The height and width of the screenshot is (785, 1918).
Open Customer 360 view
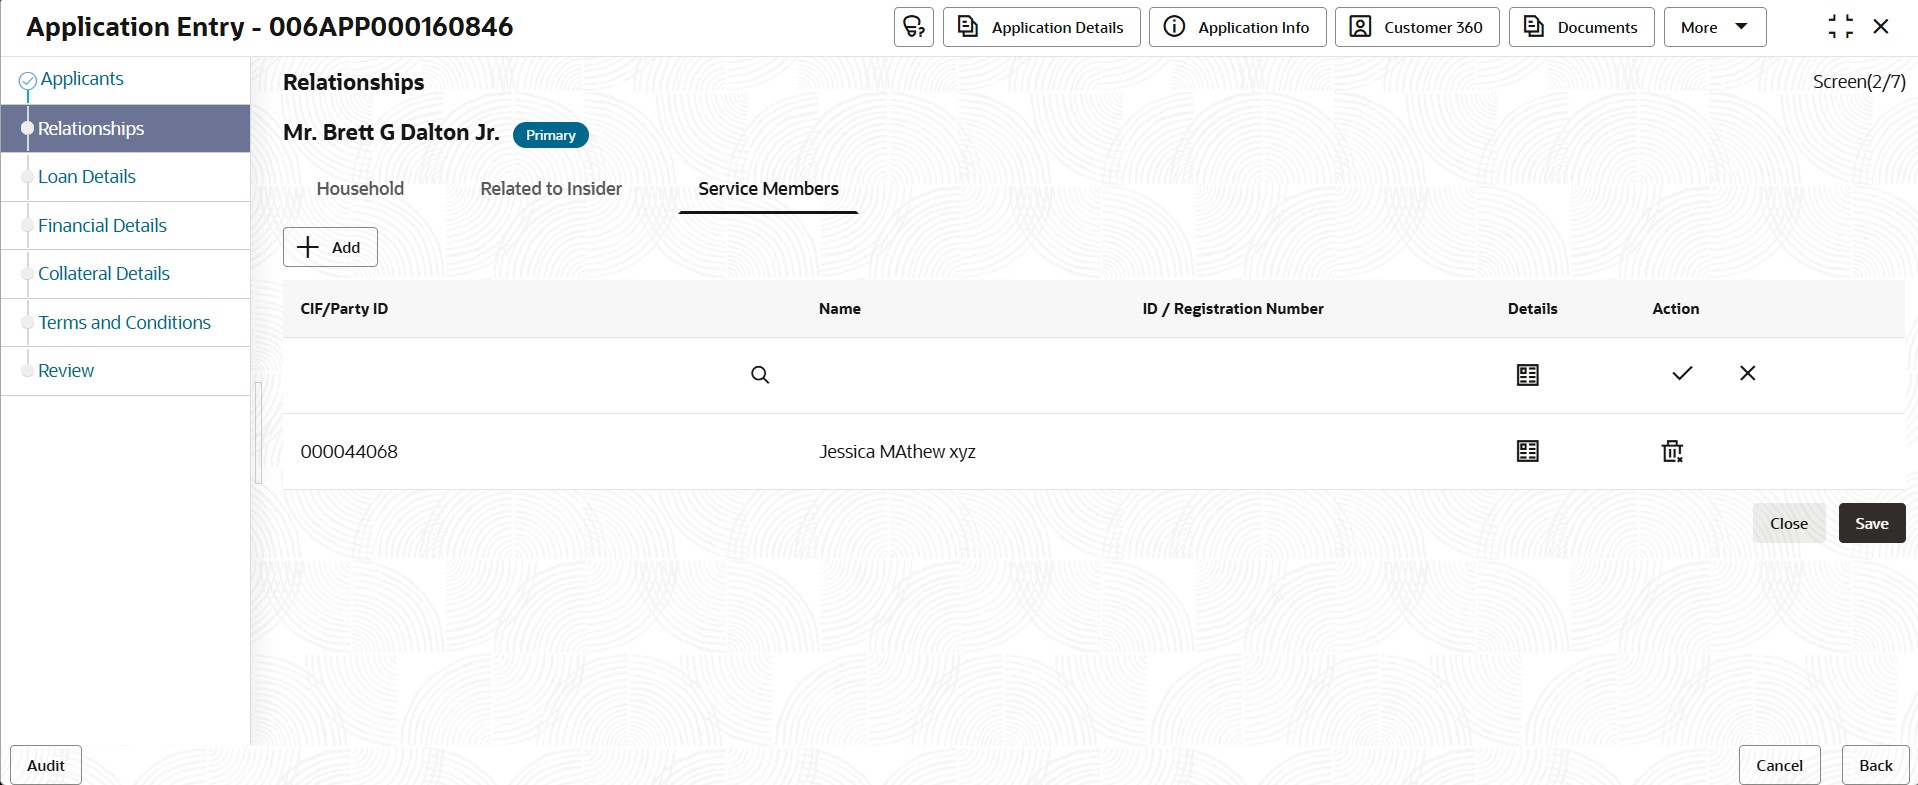[x=1416, y=27]
